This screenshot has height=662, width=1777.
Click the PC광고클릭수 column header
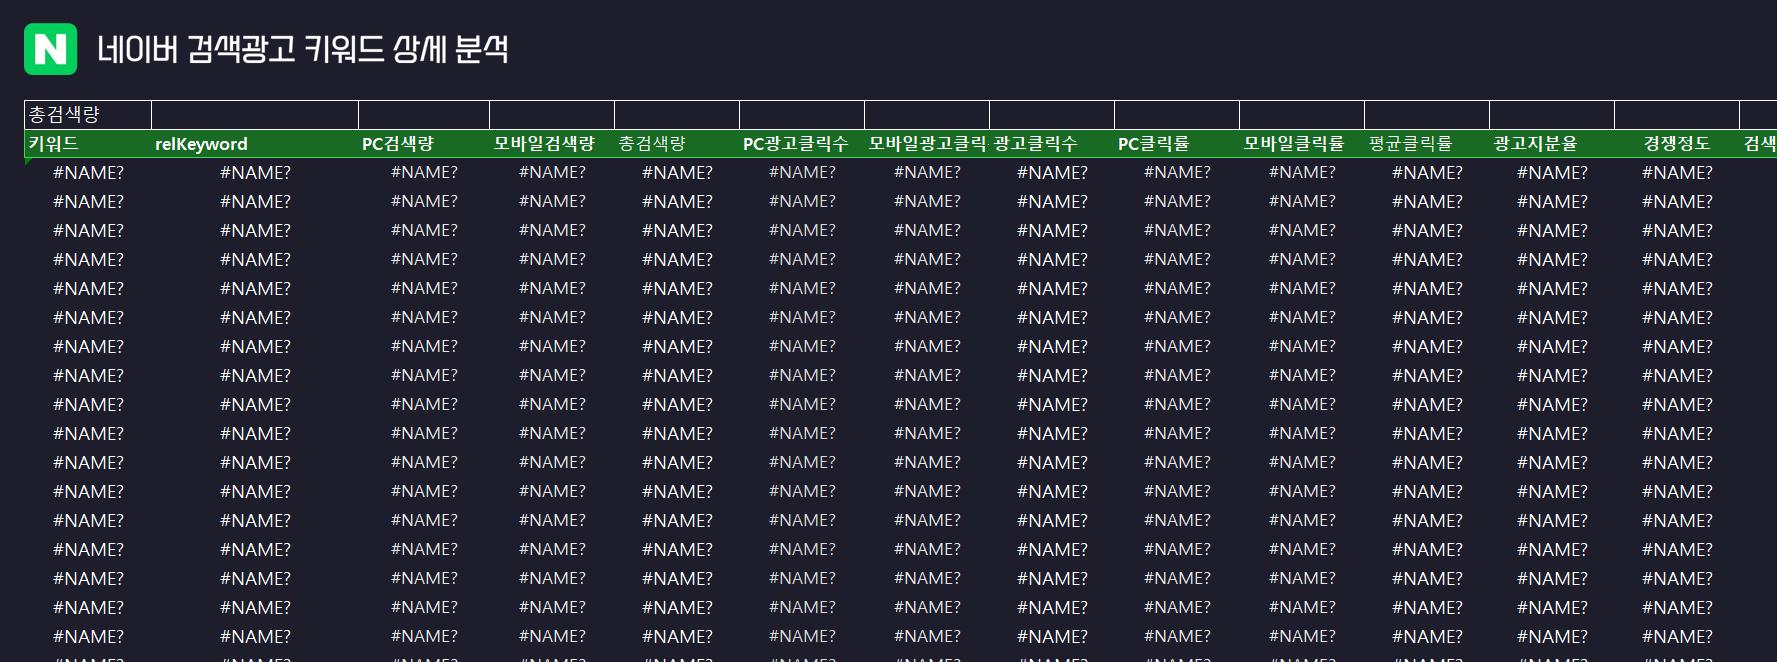click(x=801, y=144)
